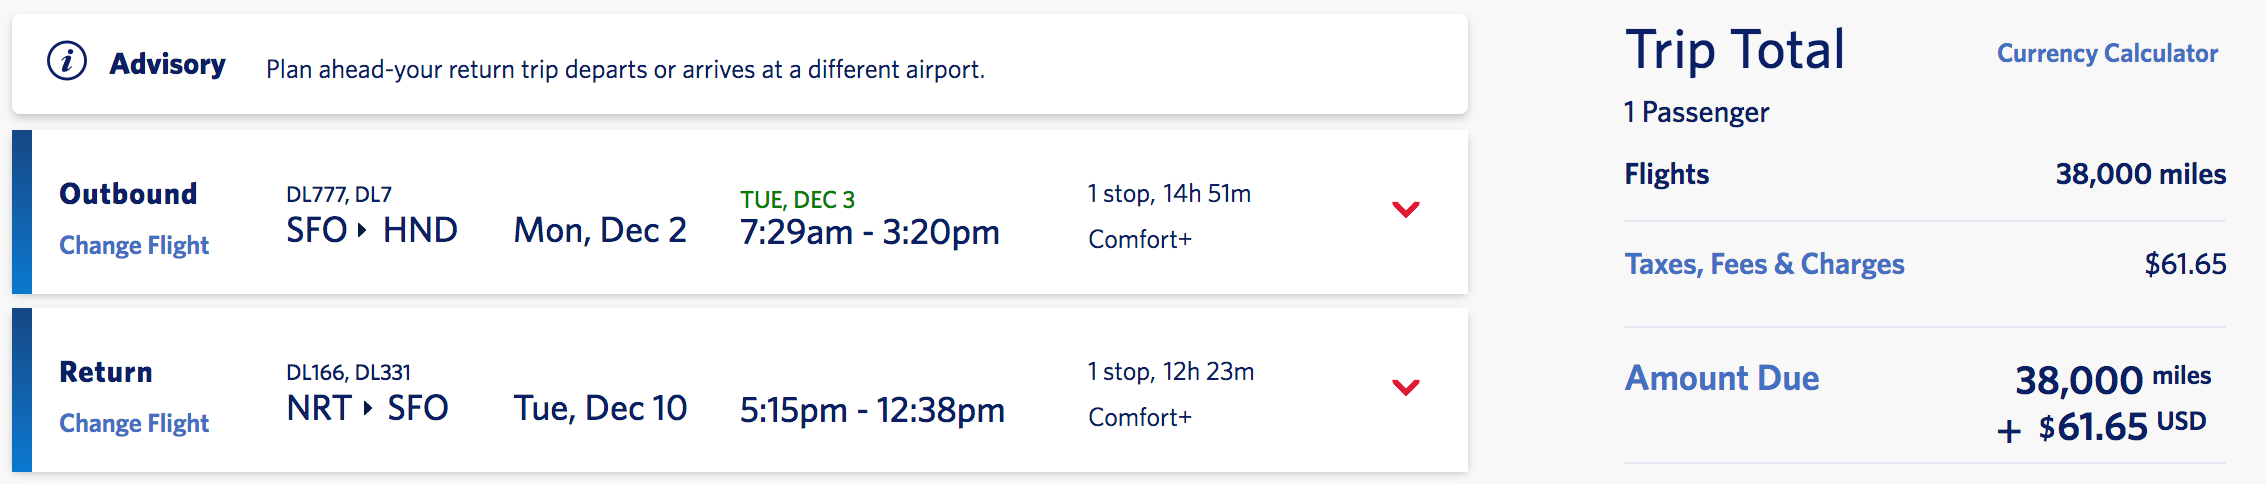Image resolution: width=2266 pixels, height=484 pixels.
Task: Select the DL166, DL331 flight numbers
Action: pos(348,372)
